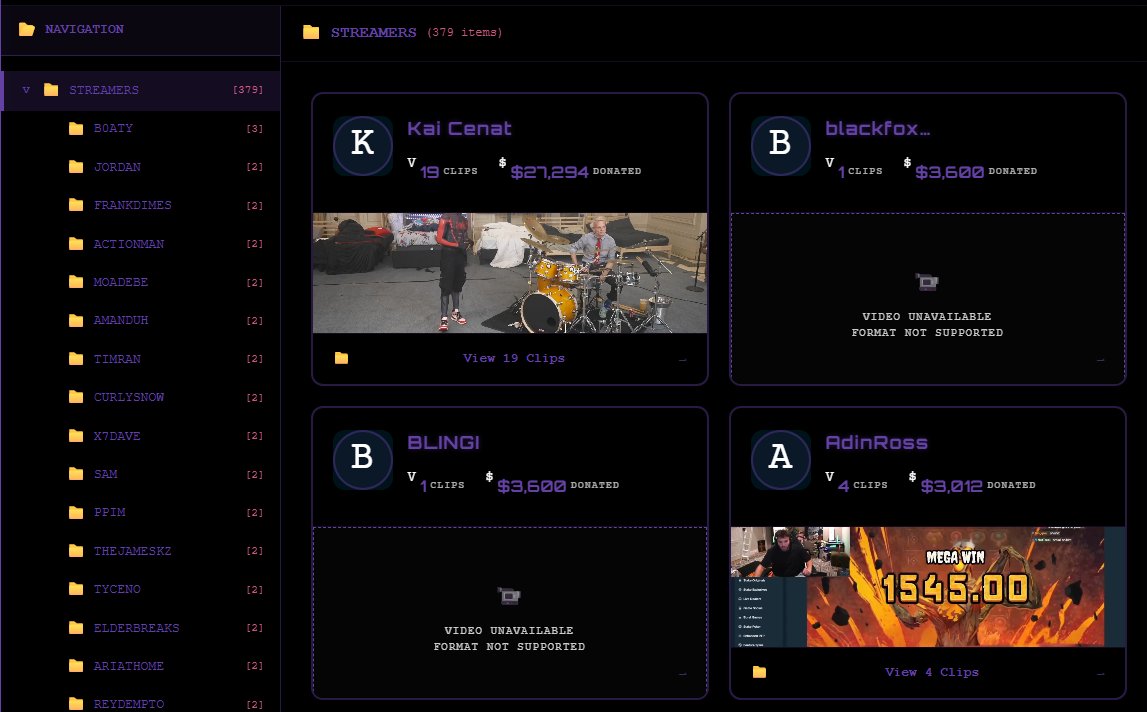Click folder icon next to B0ATY
This screenshot has height=712, width=1147.
point(76,128)
